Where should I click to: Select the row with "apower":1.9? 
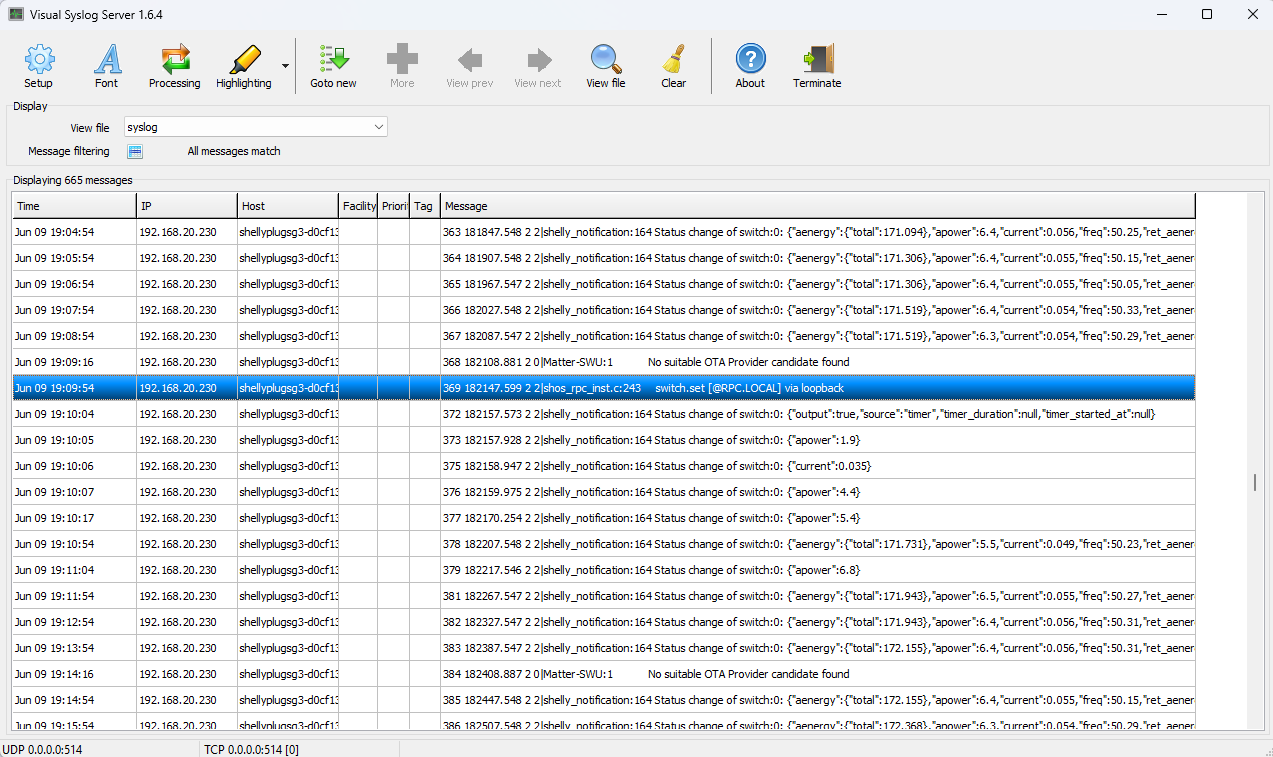click(604, 440)
